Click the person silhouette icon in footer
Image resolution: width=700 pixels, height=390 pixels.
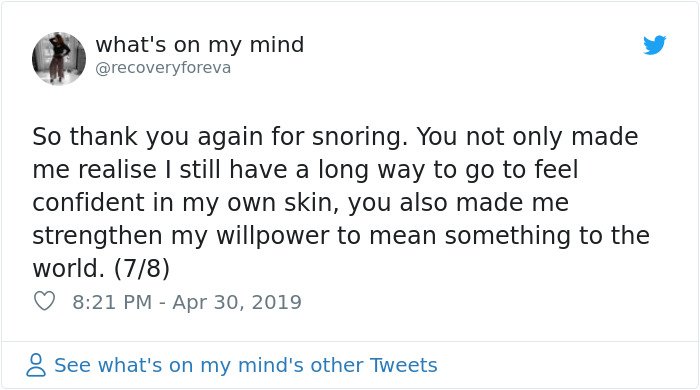(x=36, y=365)
